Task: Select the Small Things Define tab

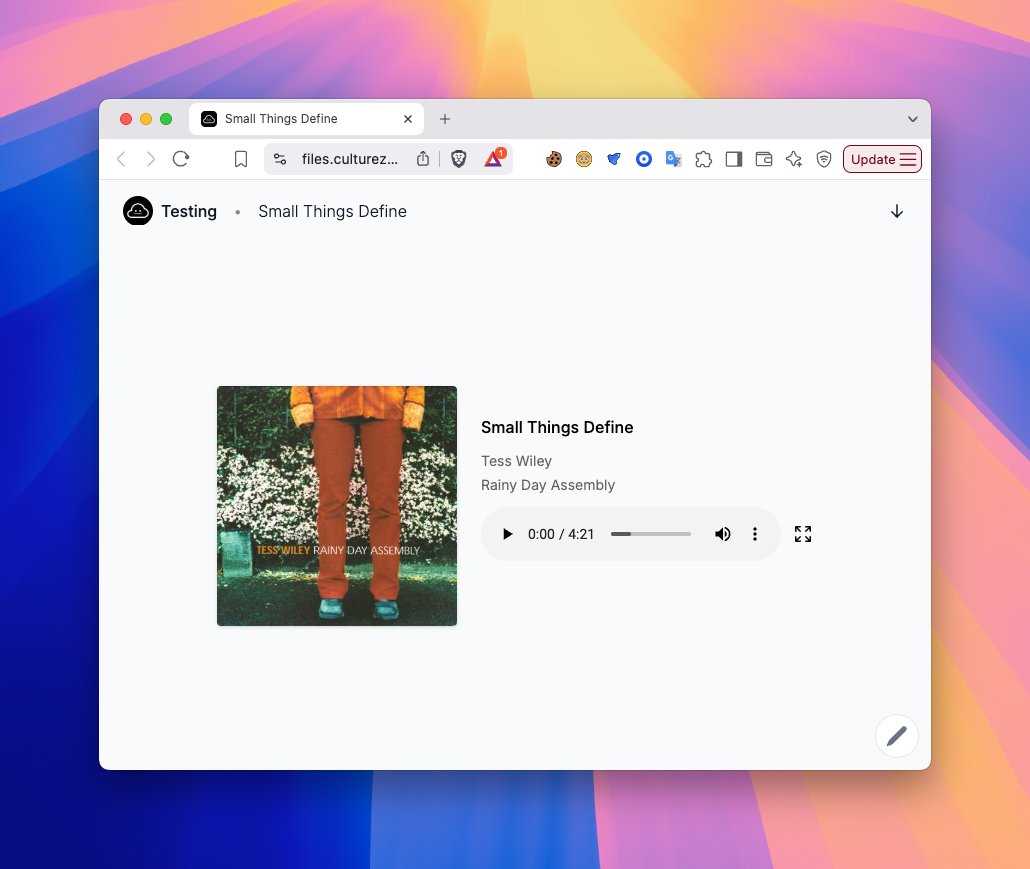Action: [x=306, y=119]
